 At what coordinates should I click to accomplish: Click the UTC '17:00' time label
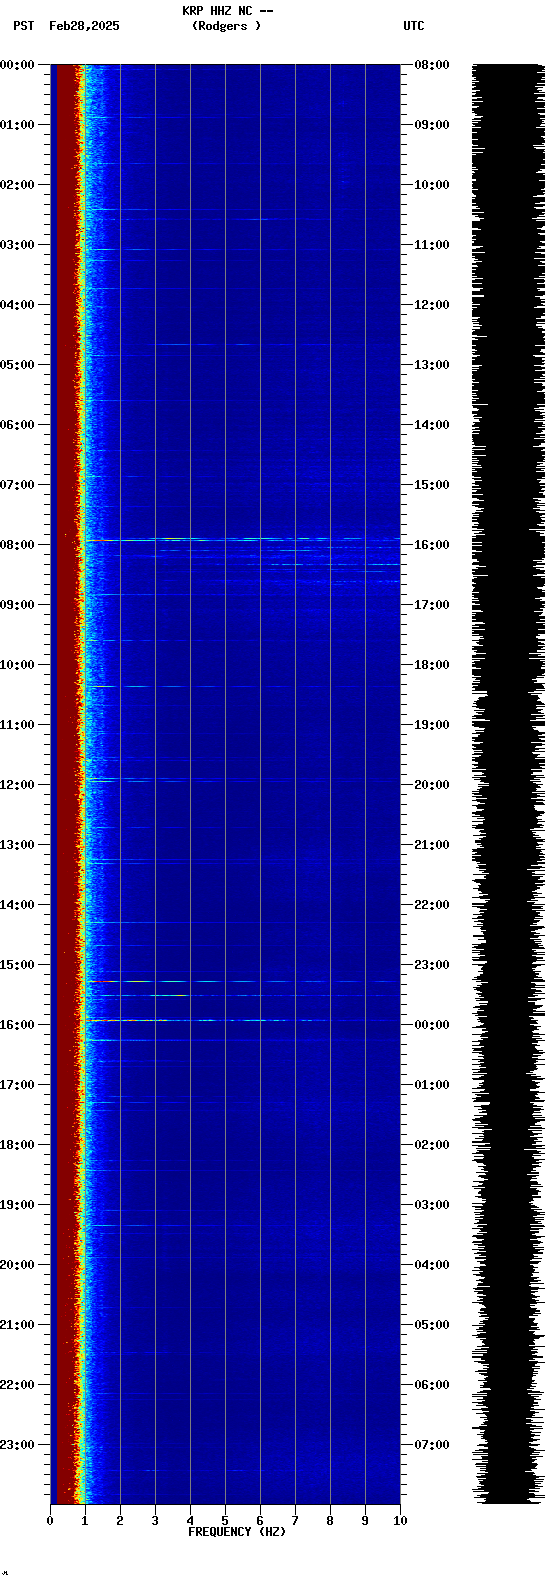(x=432, y=605)
